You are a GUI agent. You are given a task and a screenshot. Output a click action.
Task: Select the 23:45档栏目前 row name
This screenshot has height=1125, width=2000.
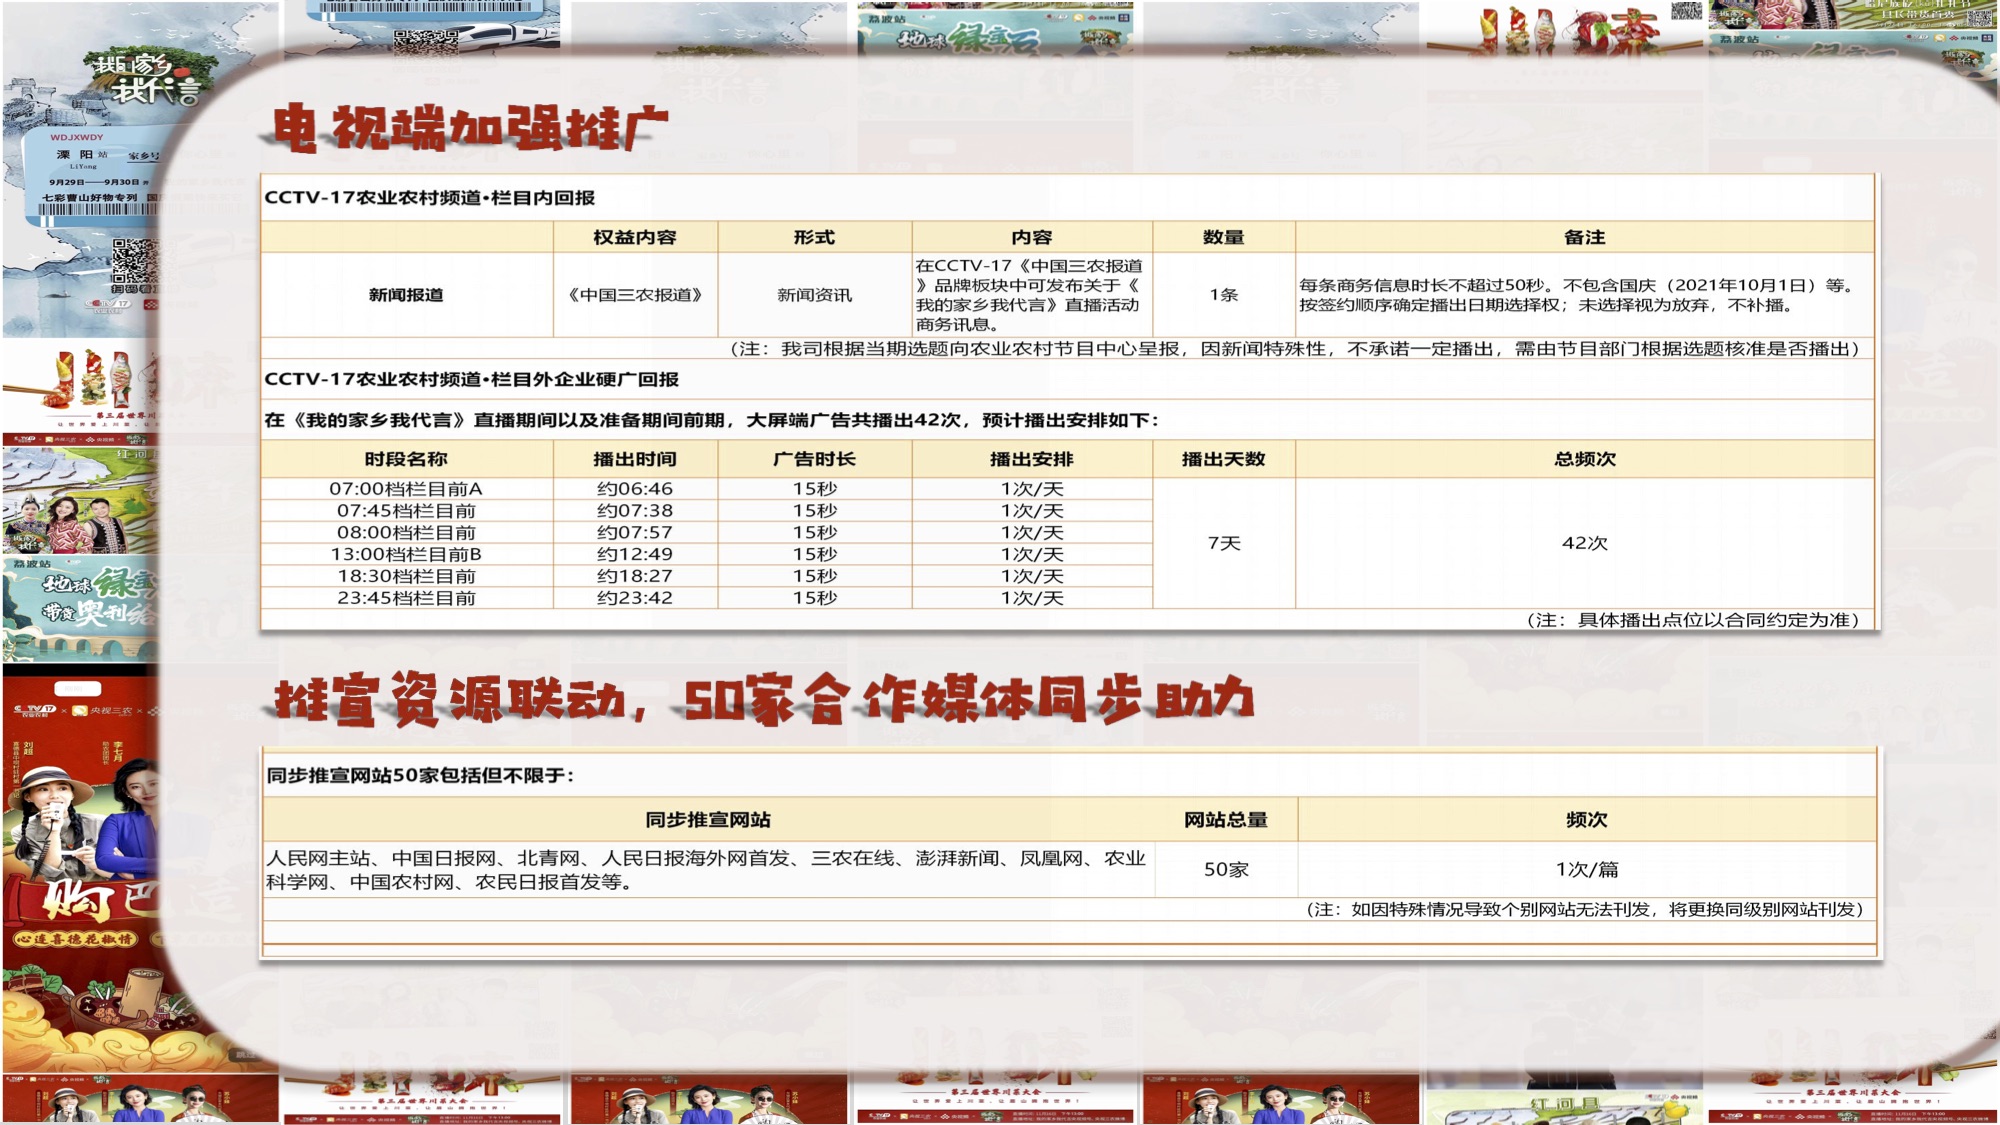[x=406, y=598]
